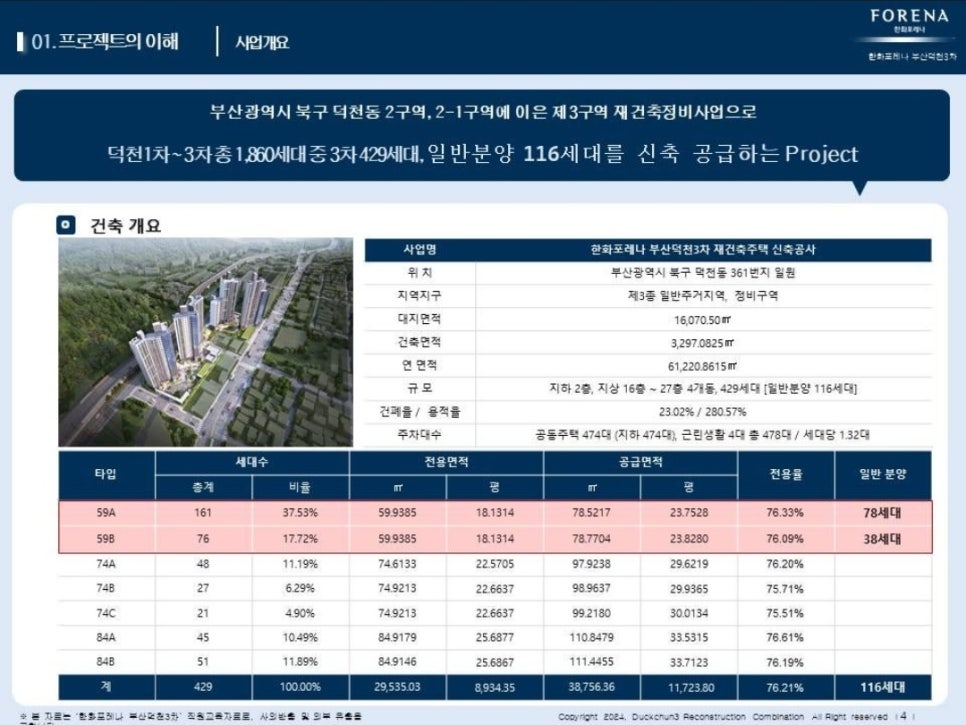Click the '공급면적' column group header
Viewport: 966px width, 725px height.
point(641,462)
